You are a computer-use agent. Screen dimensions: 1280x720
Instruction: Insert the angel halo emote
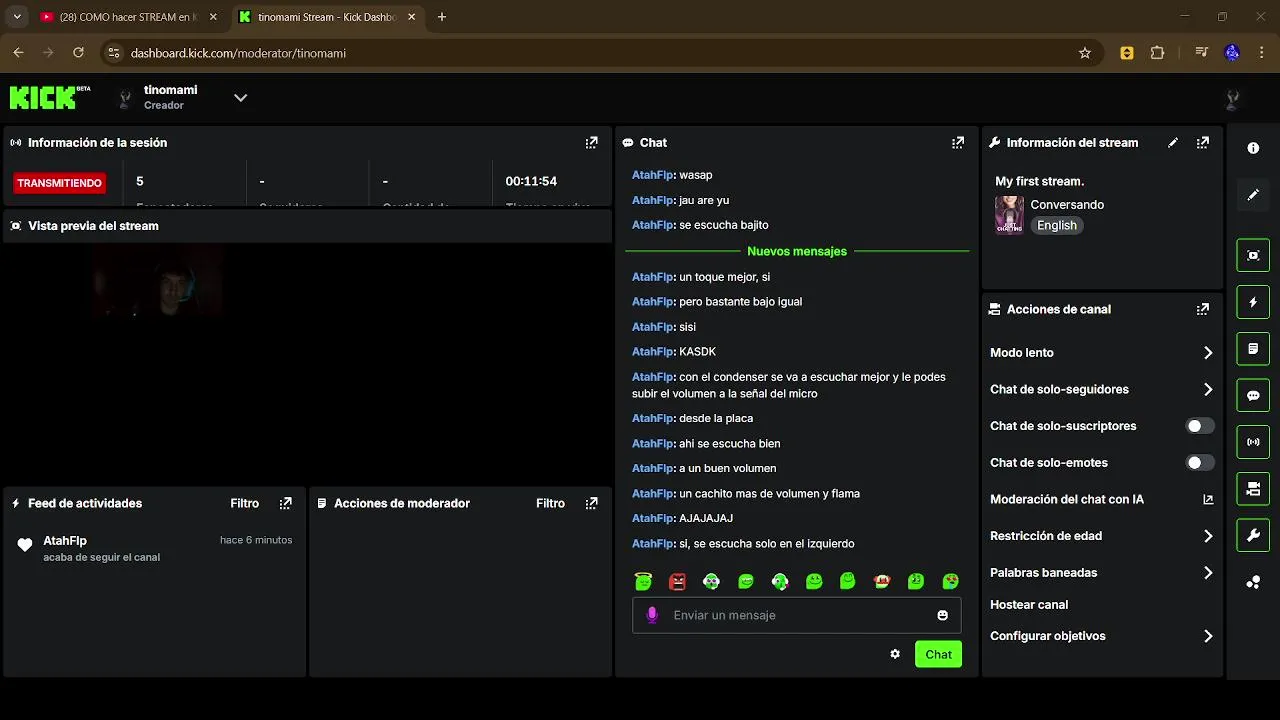pos(643,581)
